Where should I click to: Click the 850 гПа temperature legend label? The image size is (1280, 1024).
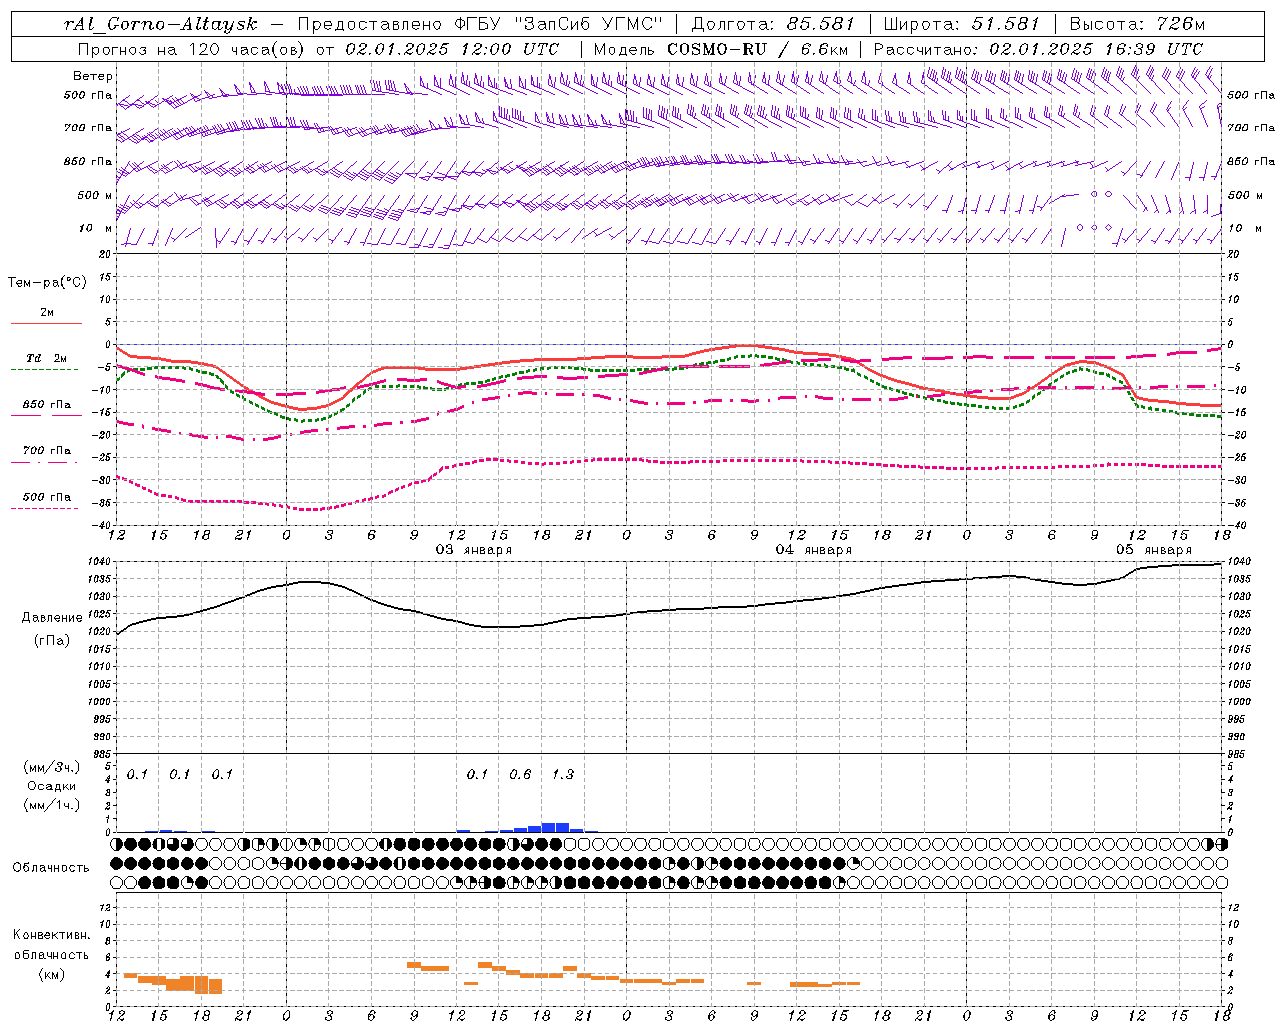point(47,404)
